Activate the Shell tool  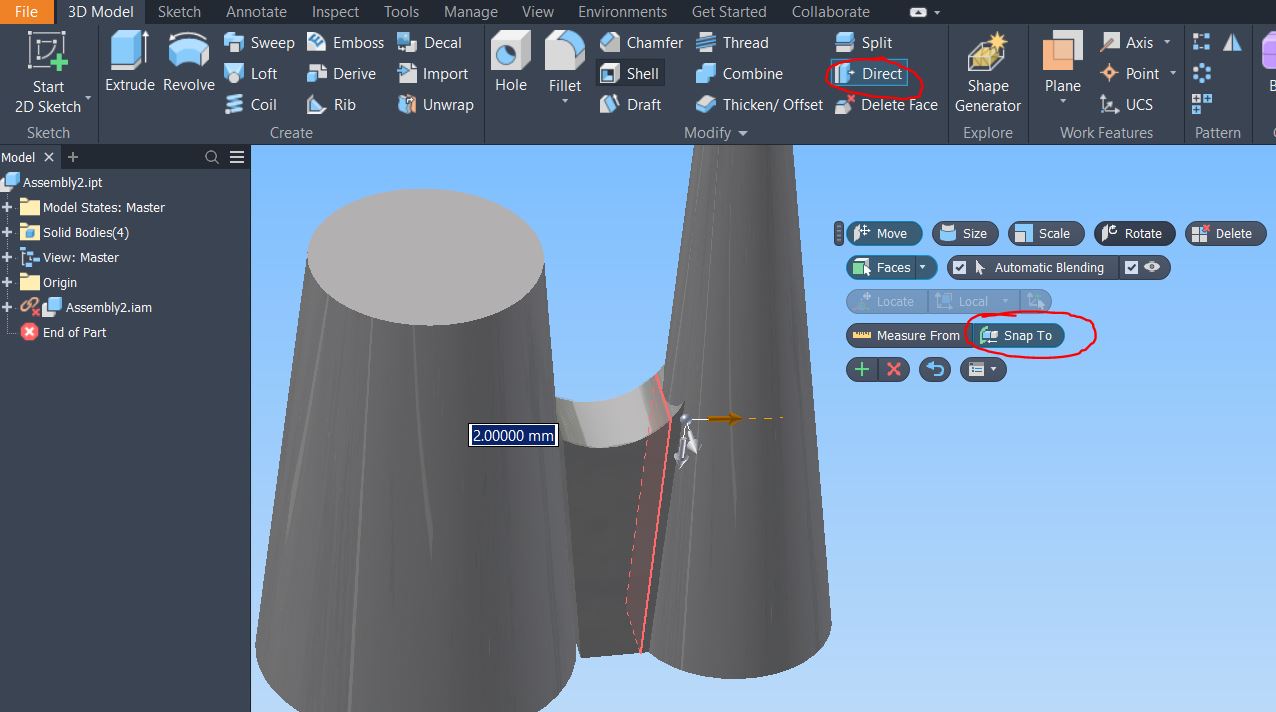(629, 74)
